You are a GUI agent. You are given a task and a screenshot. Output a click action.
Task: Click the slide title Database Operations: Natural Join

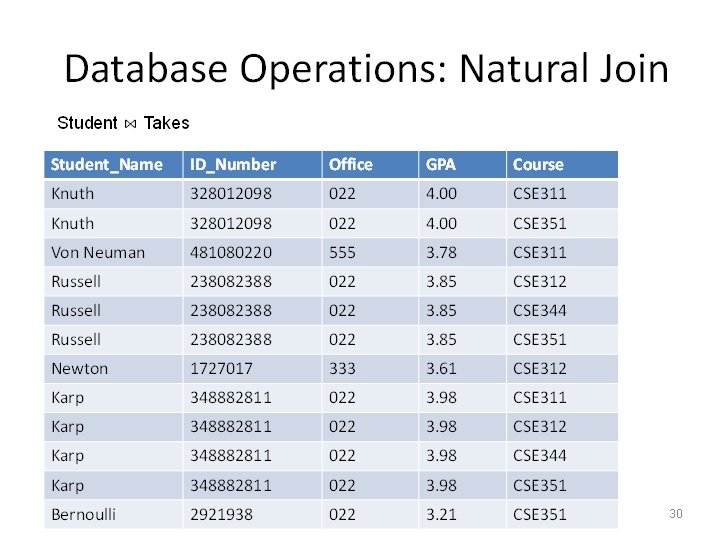click(366, 68)
